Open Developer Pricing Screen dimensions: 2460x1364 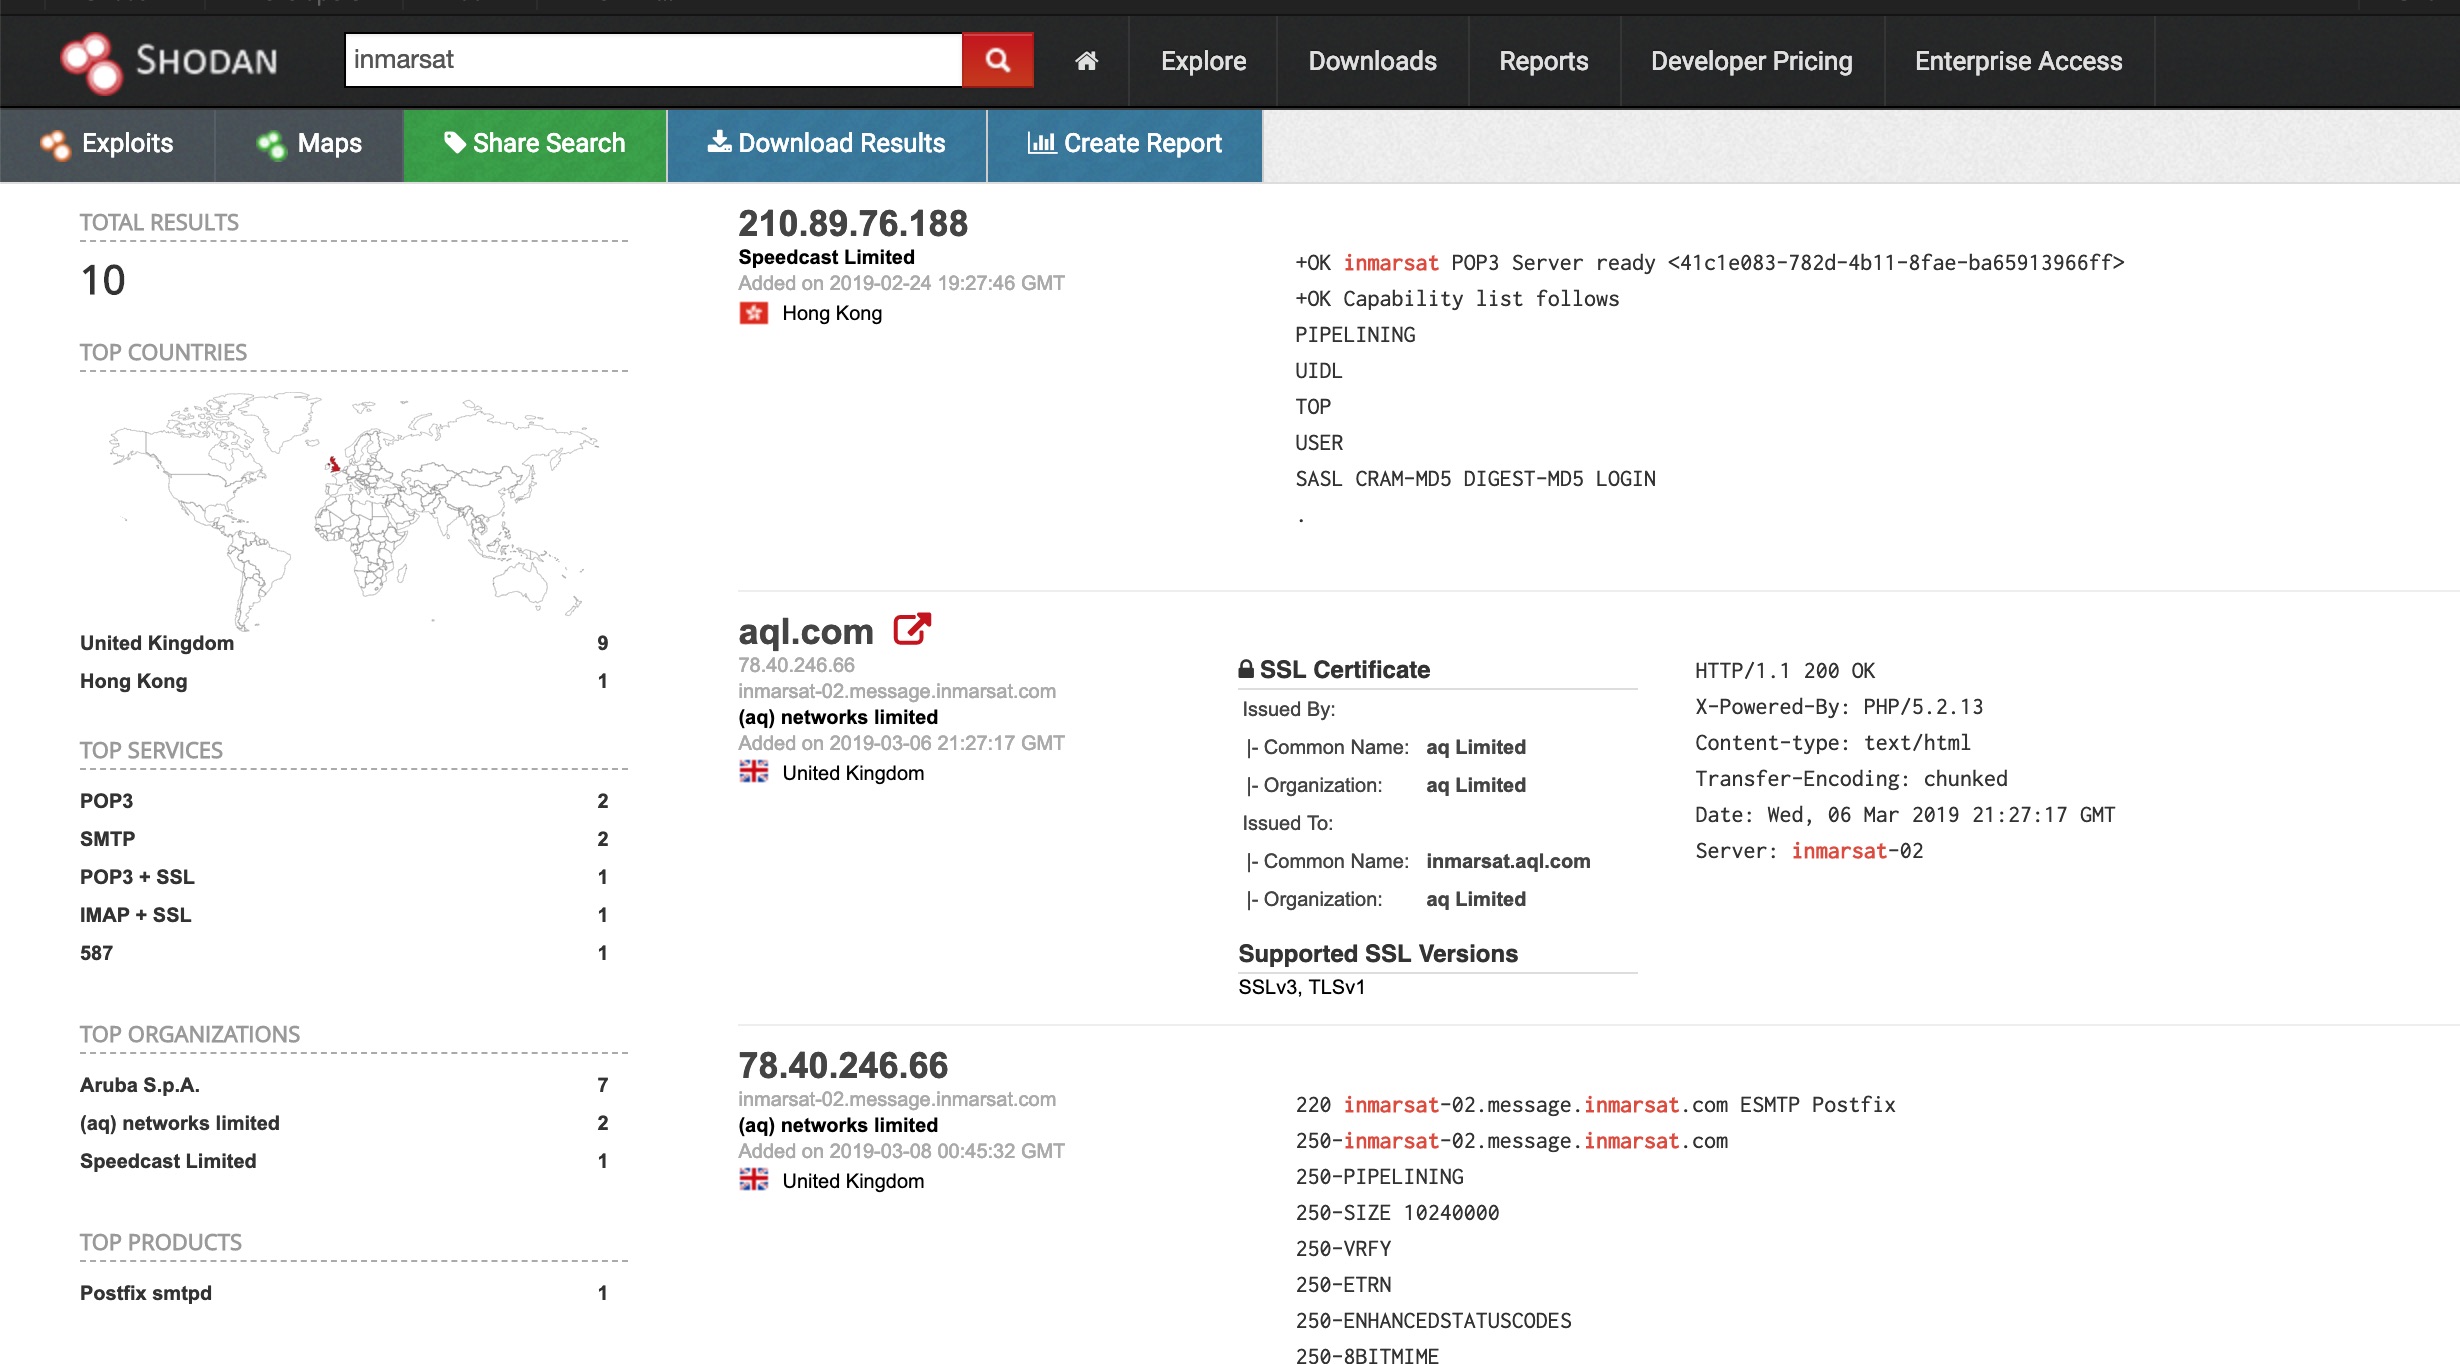coord(1751,61)
